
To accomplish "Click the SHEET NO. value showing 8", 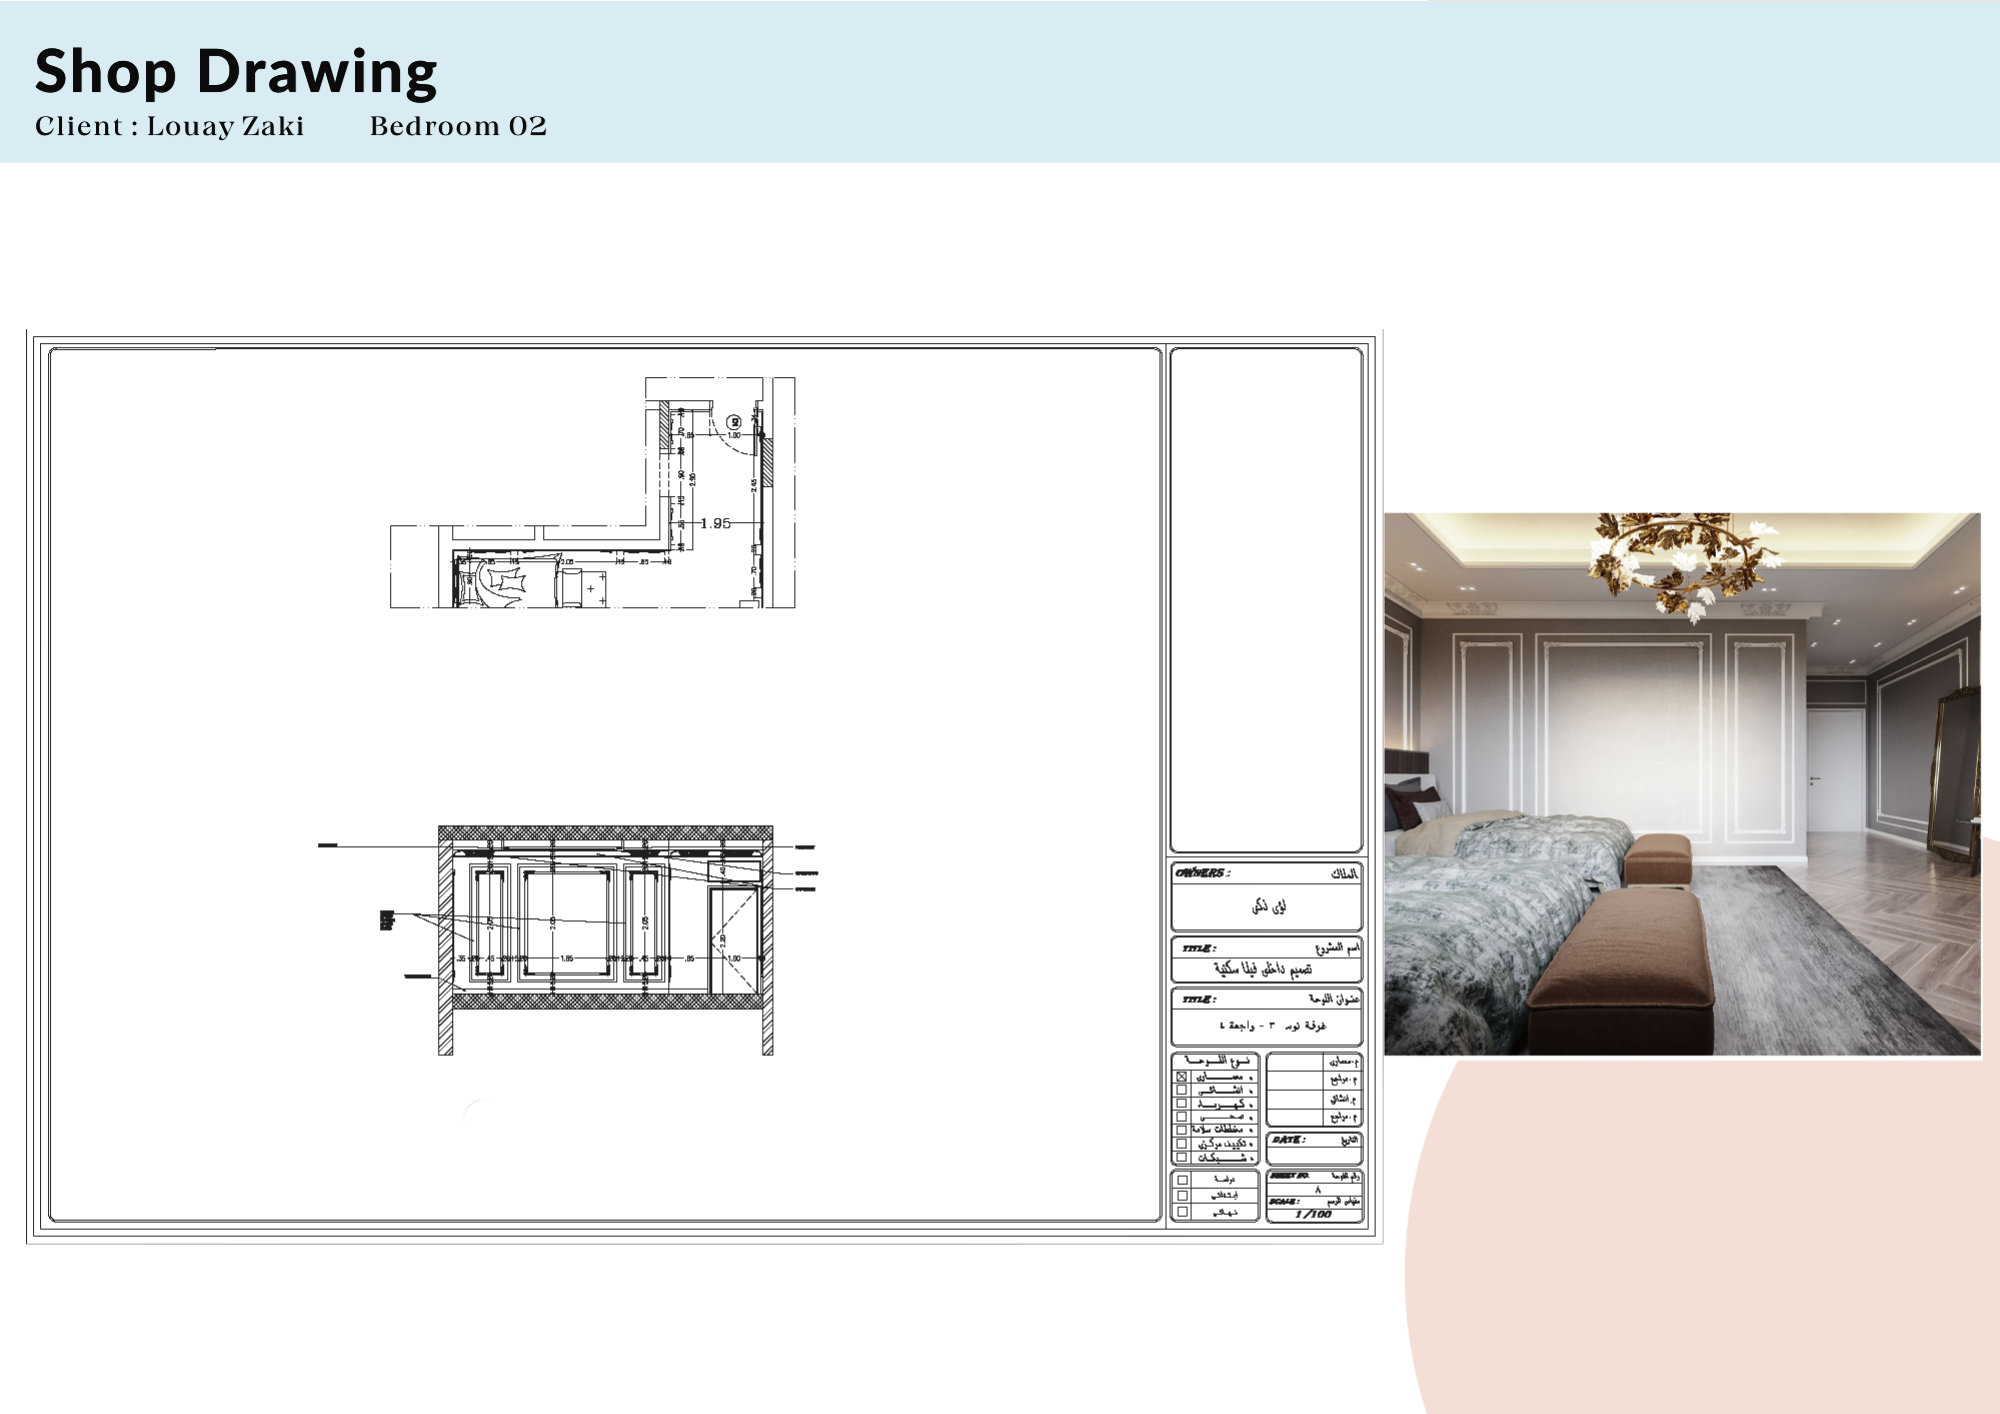I will (x=1319, y=1192).
